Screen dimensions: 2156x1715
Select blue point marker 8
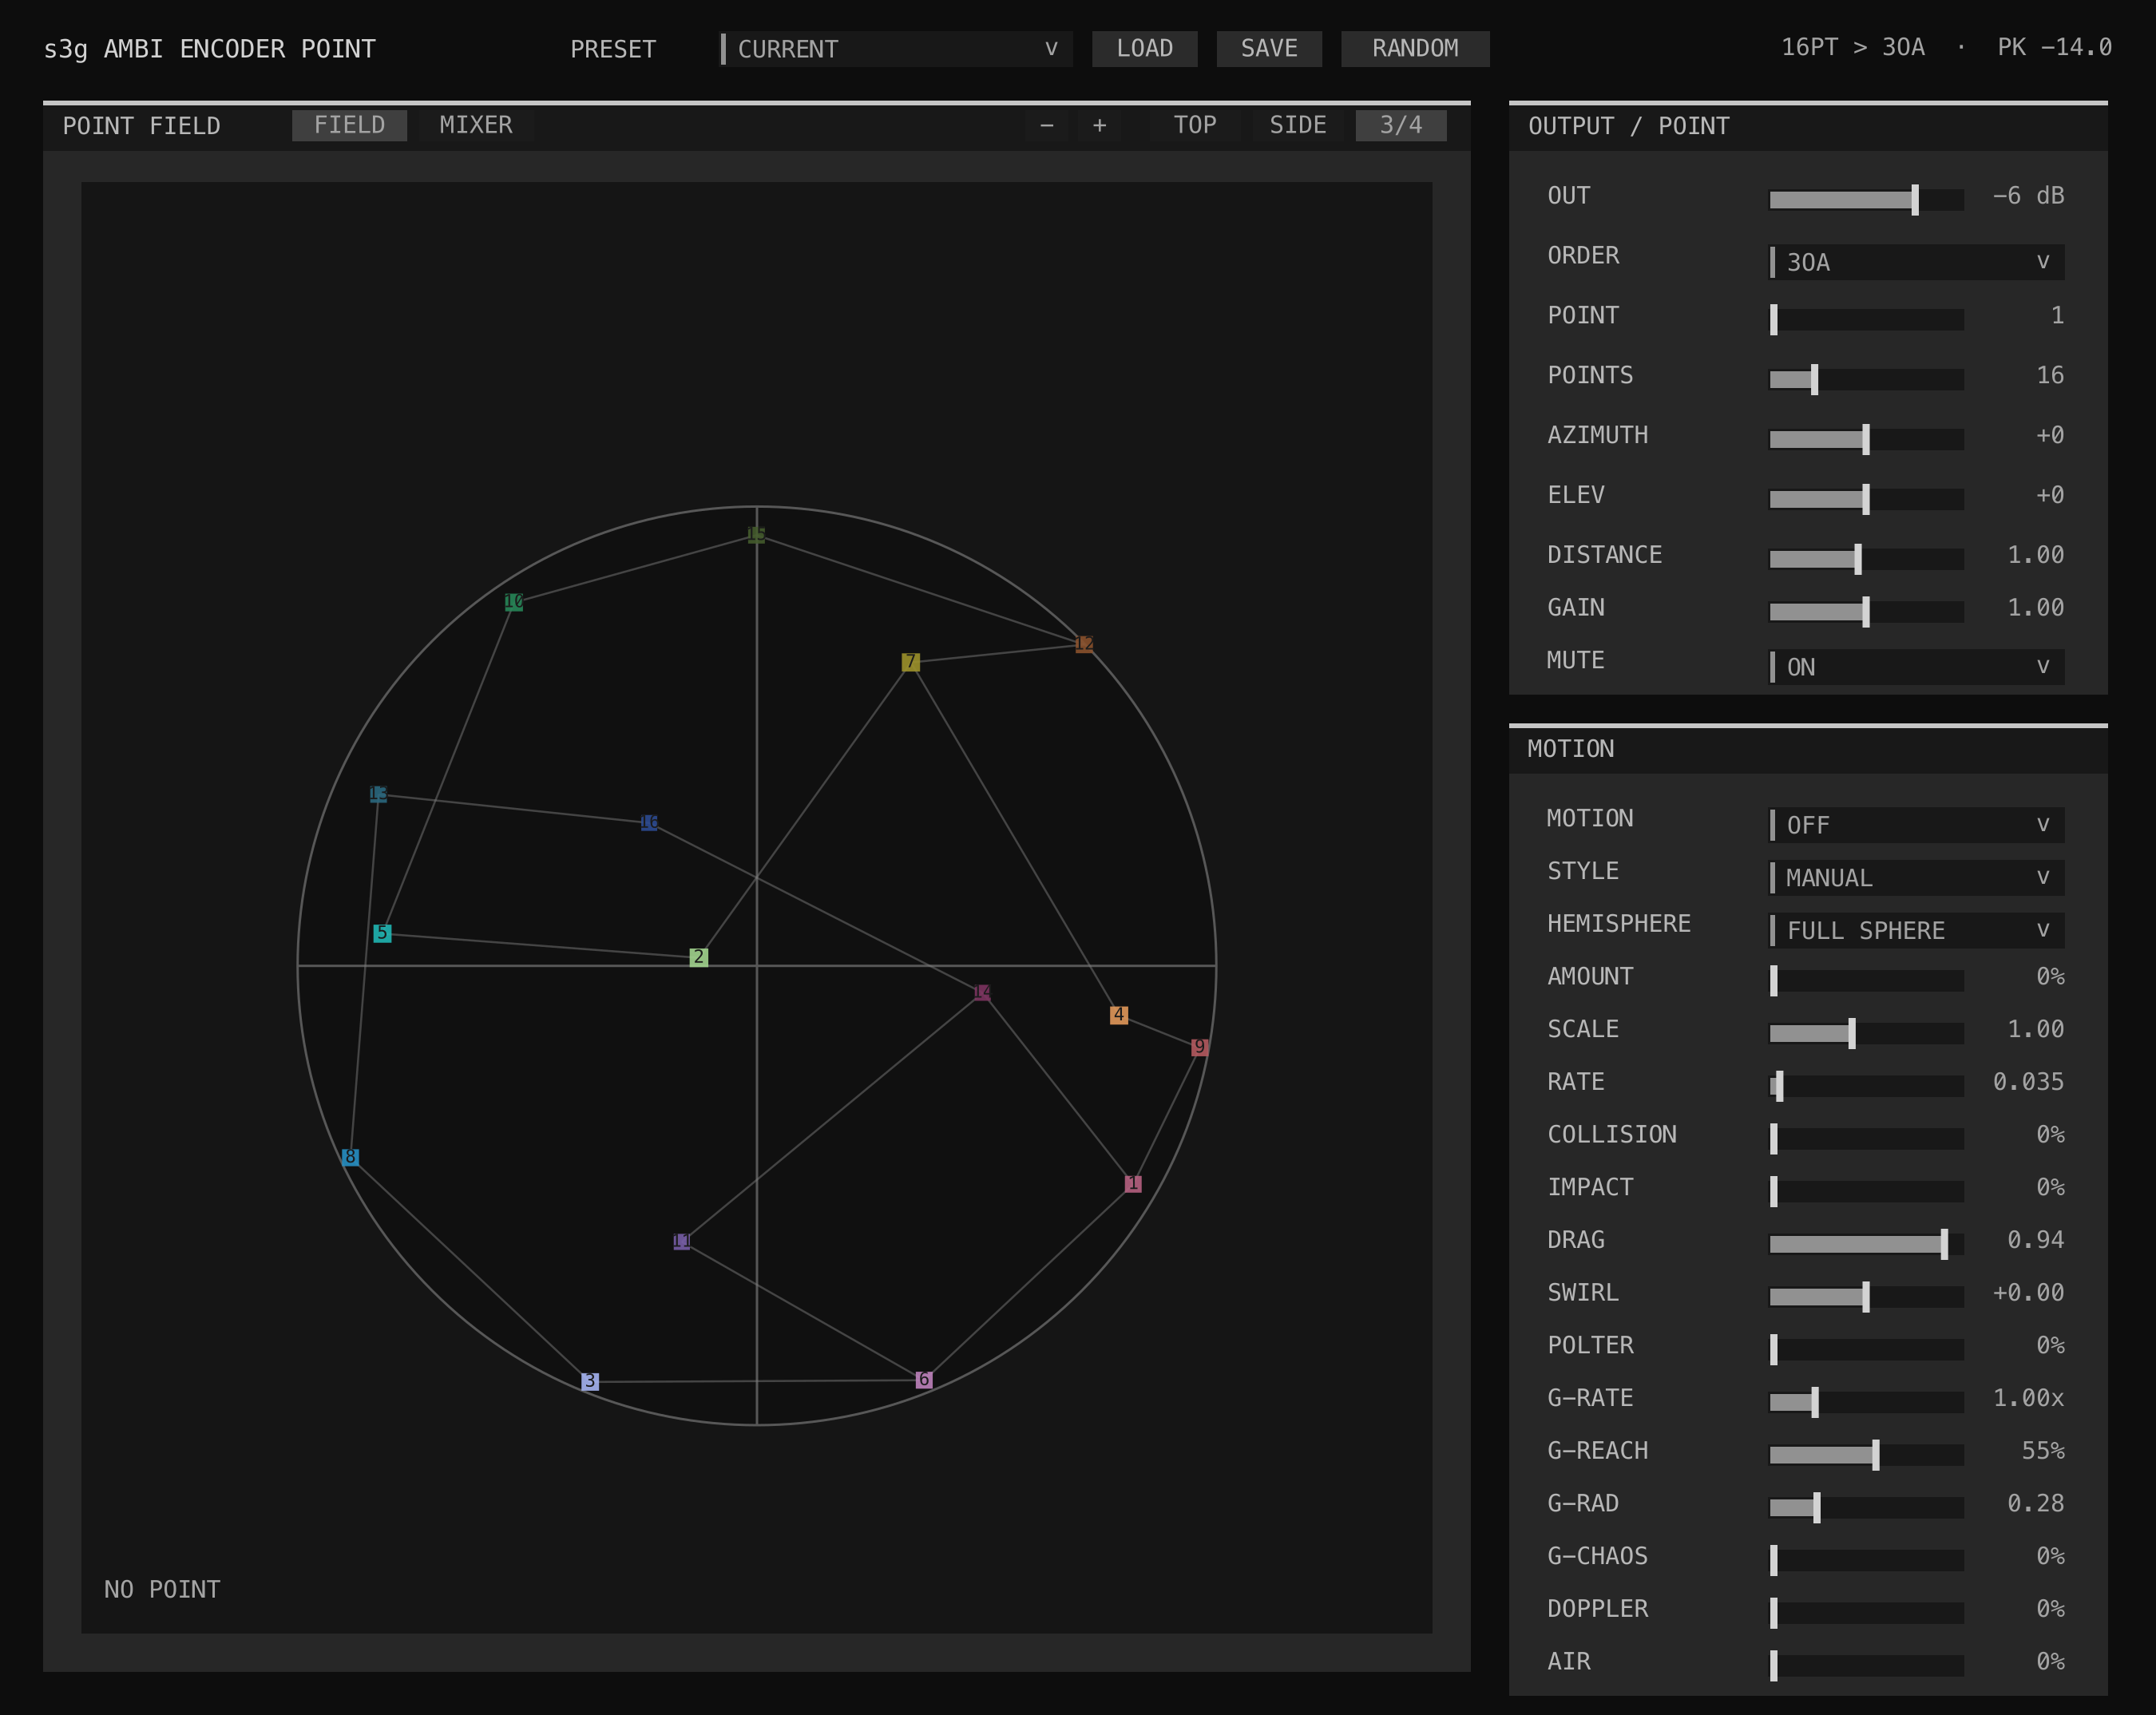coord(350,1157)
